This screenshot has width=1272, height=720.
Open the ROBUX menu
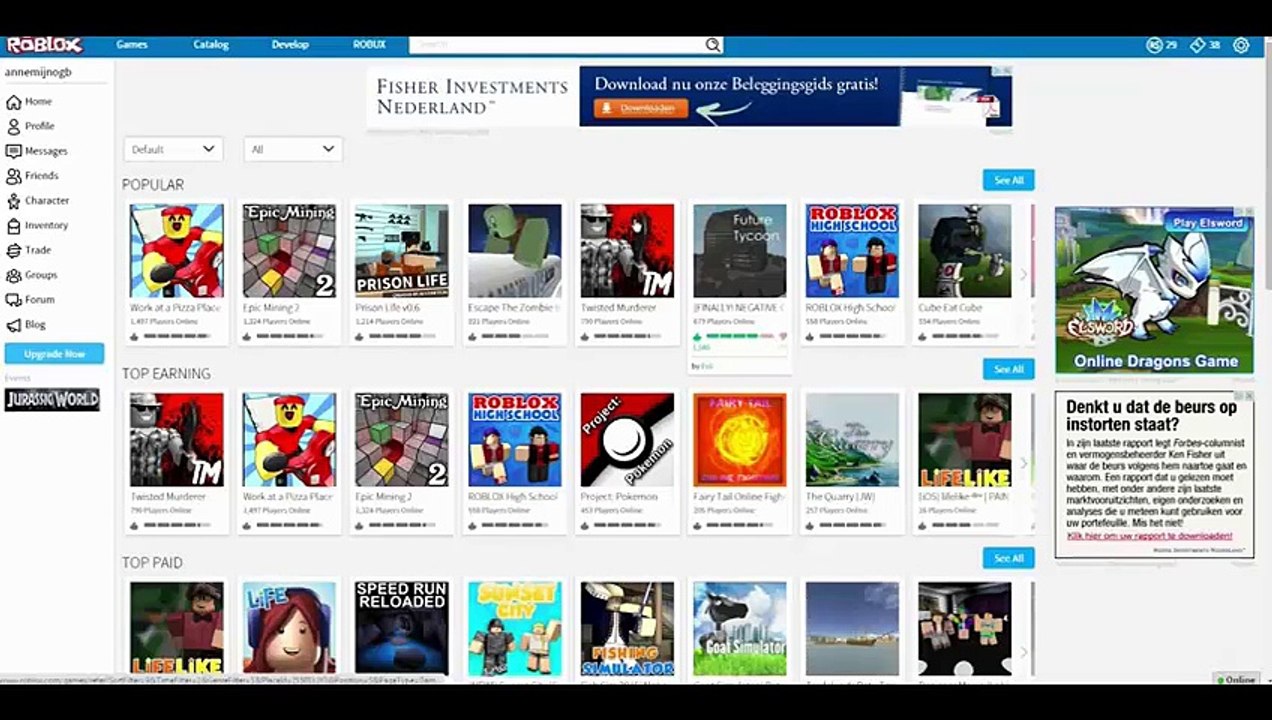pyautogui.click(x=369, y=45)
